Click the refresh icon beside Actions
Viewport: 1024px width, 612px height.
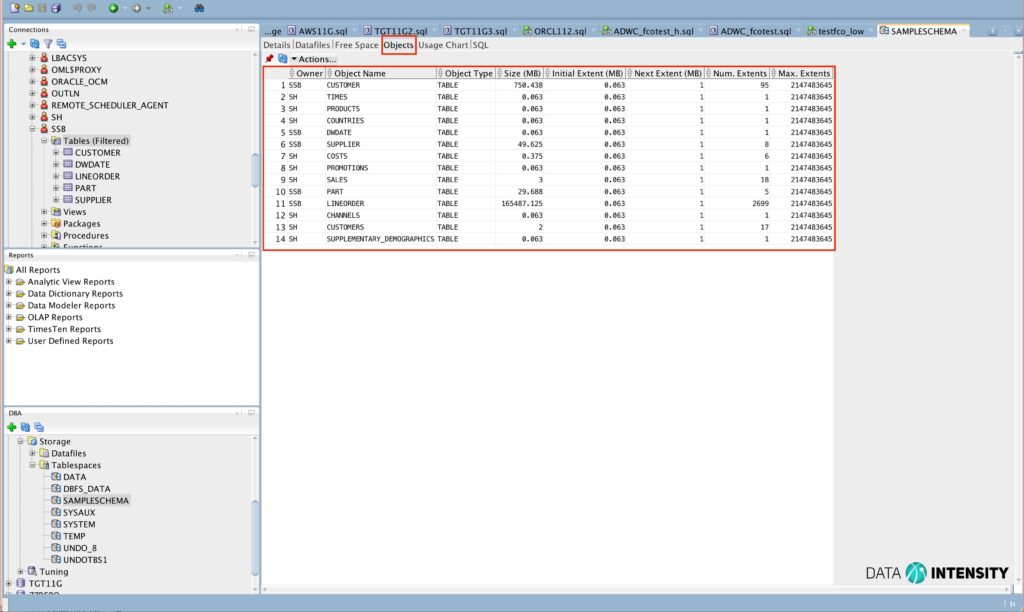[282, 59]
